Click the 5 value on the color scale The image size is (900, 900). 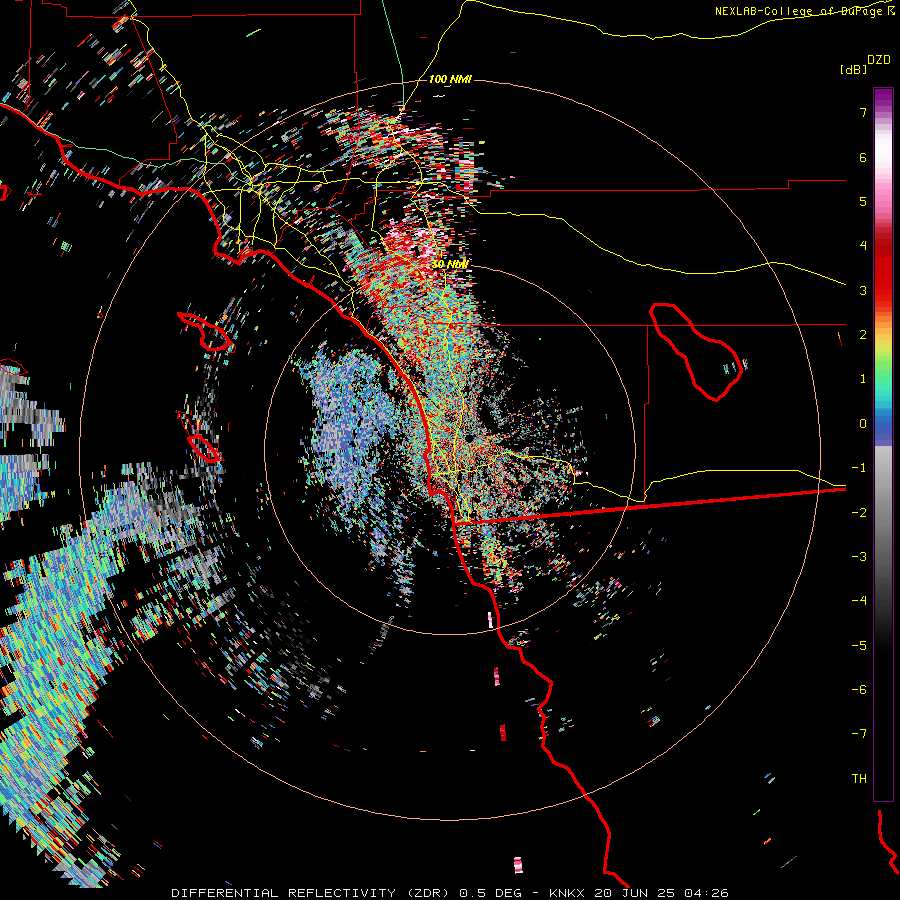(863, 201)
